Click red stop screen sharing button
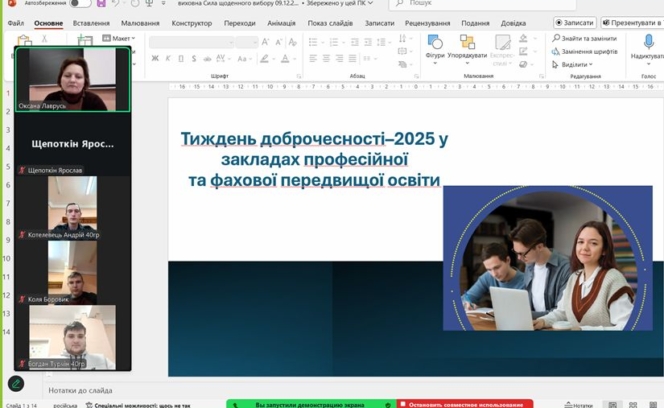The height and width of the screenshot is (408, 664). click(464, 404)
